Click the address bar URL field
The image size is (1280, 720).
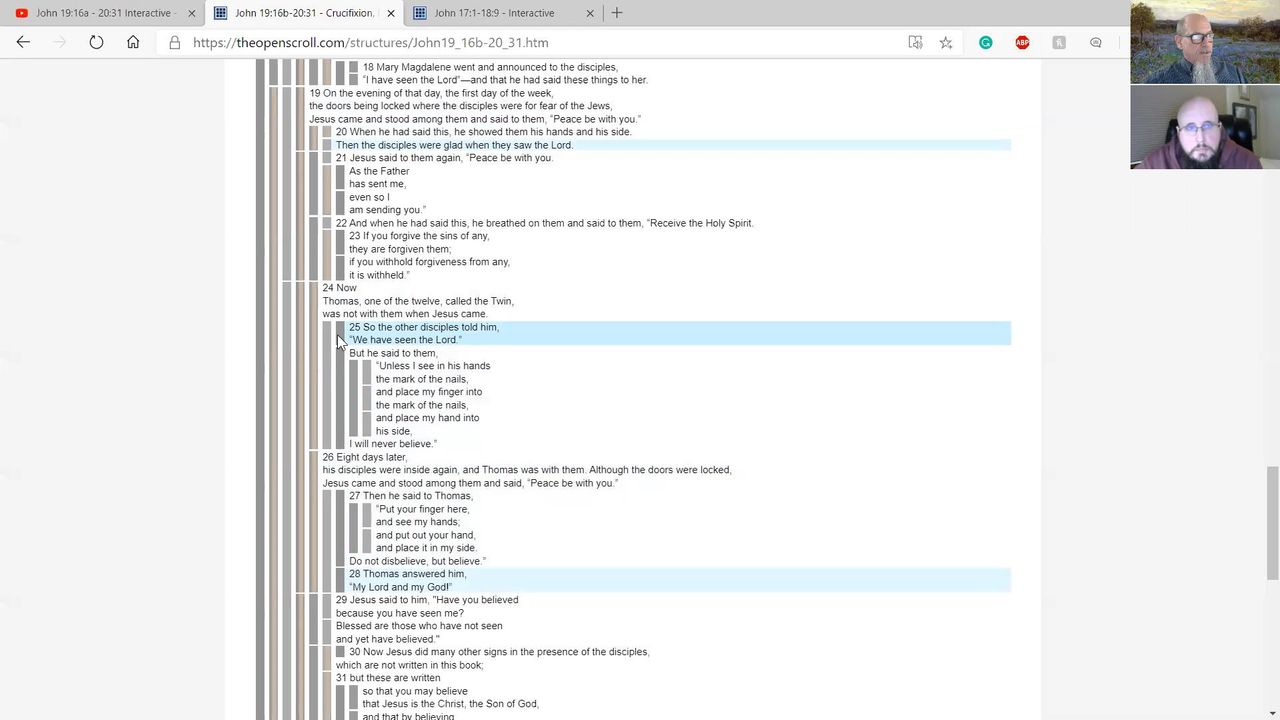(500, 43)
